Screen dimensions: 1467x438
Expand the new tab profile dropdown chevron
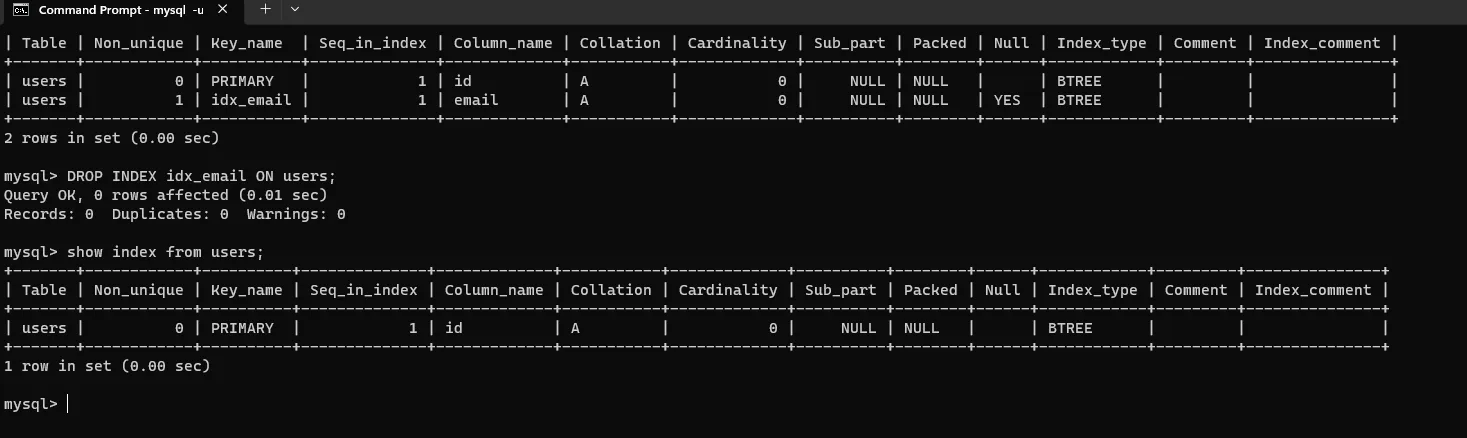coord(294,9)
